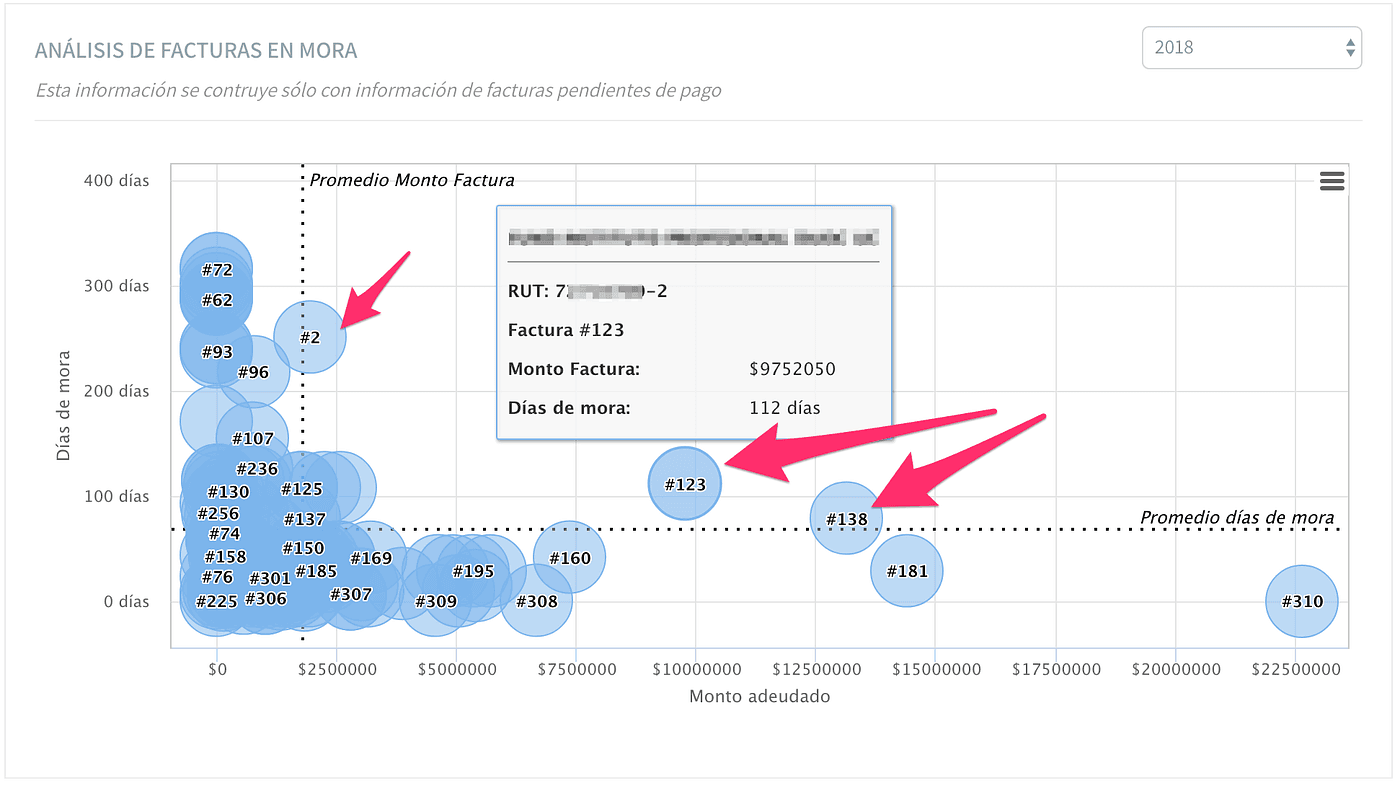Image resolution: width=1400 pixels, height=786 pixels.
Task: Select the bubble labeled #123
Action: pyautogui.click(x=685, y=483)
